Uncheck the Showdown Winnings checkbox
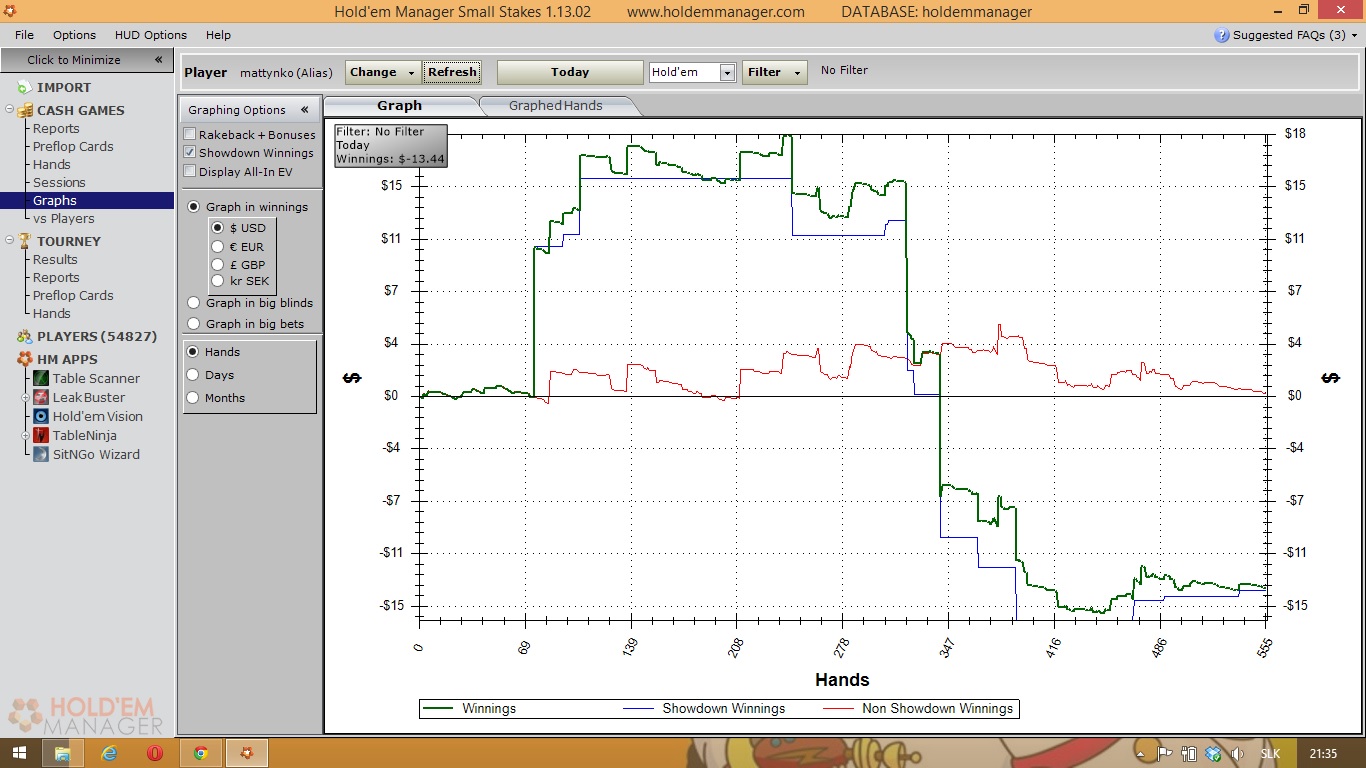 coord(190,153)
